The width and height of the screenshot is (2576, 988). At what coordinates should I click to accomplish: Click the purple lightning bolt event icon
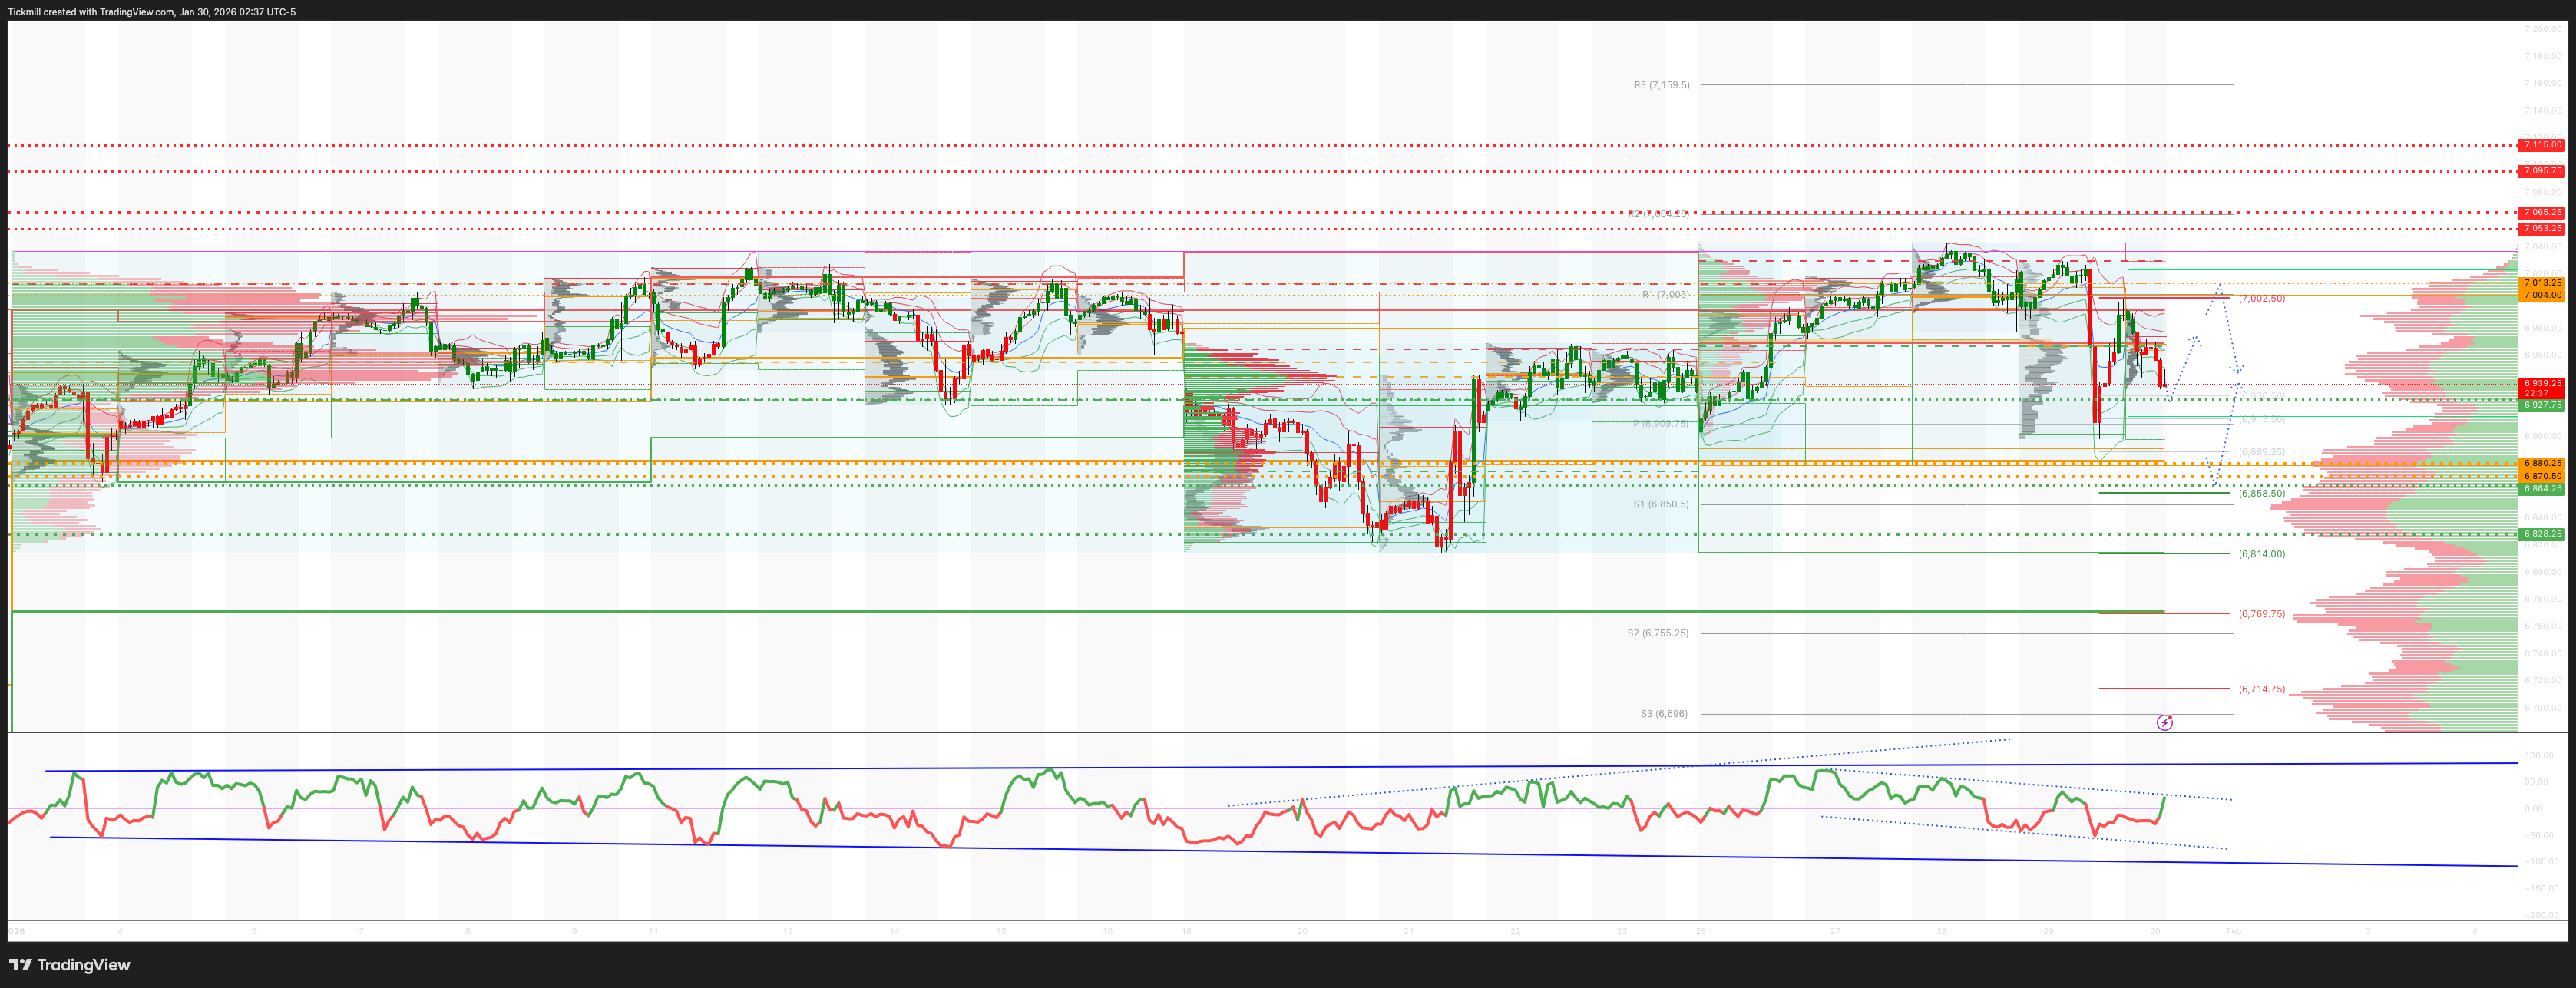2164,722
